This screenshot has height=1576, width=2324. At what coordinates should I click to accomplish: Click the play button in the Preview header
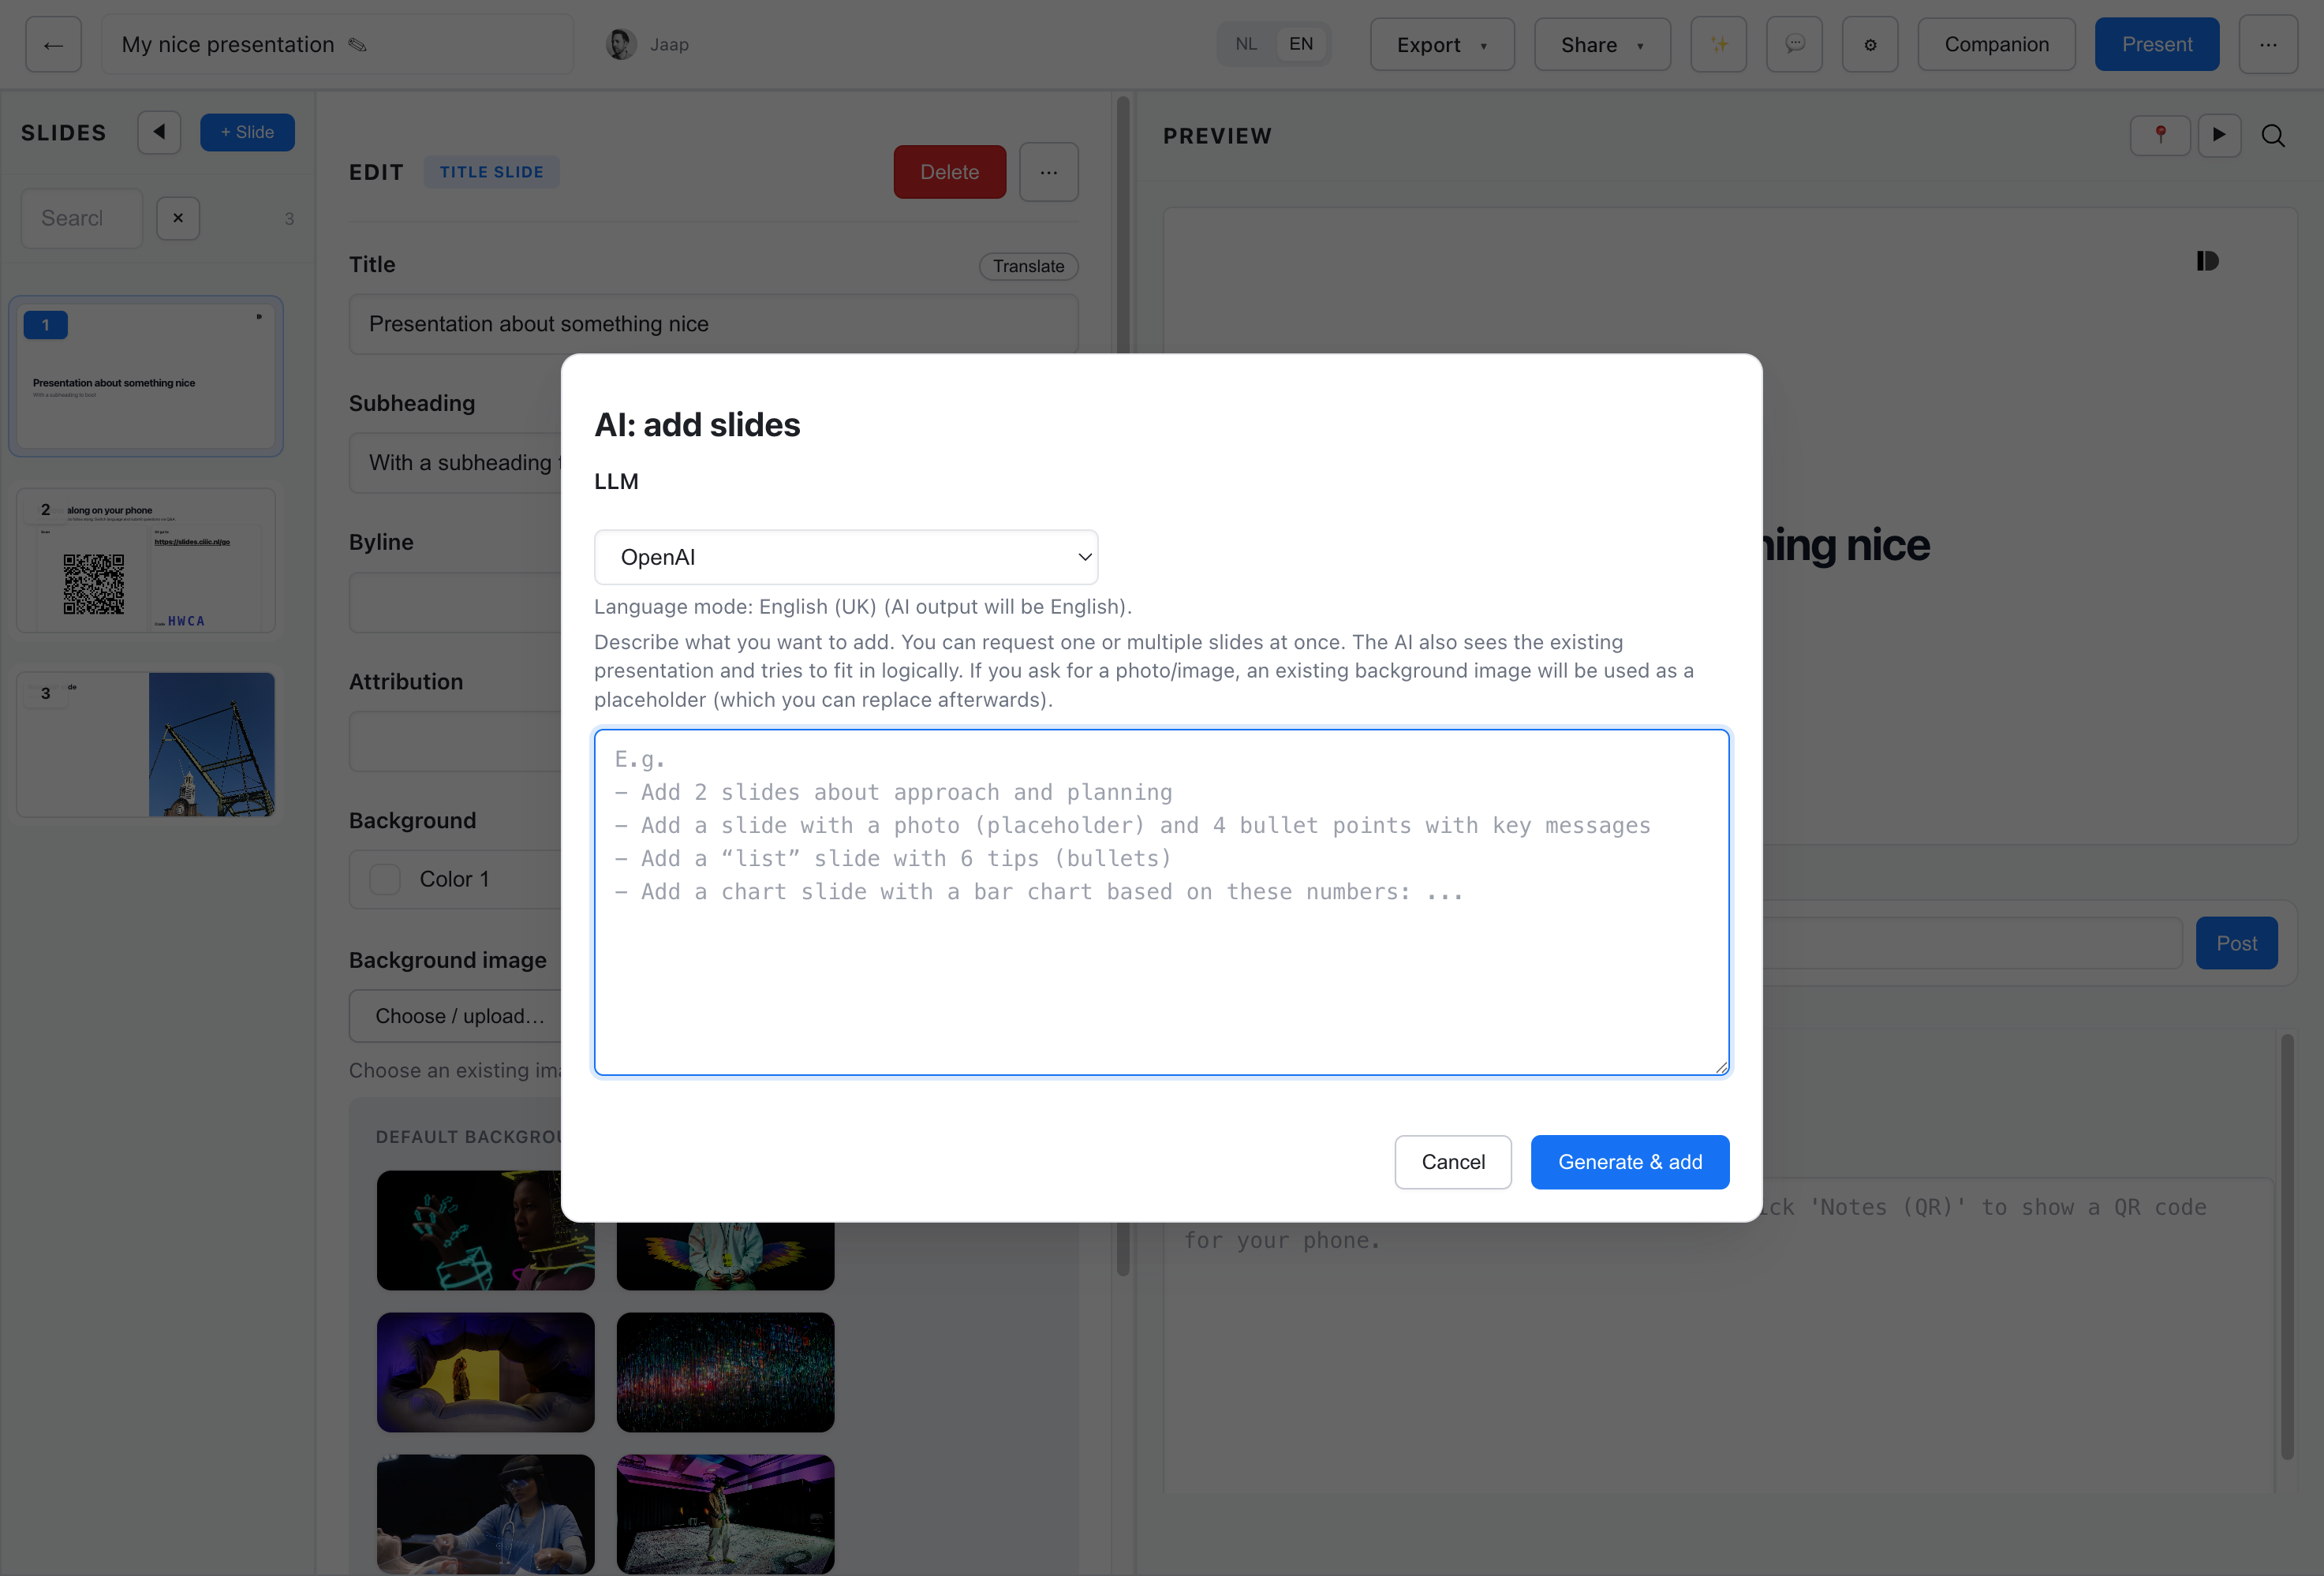tap(2219, 135)
